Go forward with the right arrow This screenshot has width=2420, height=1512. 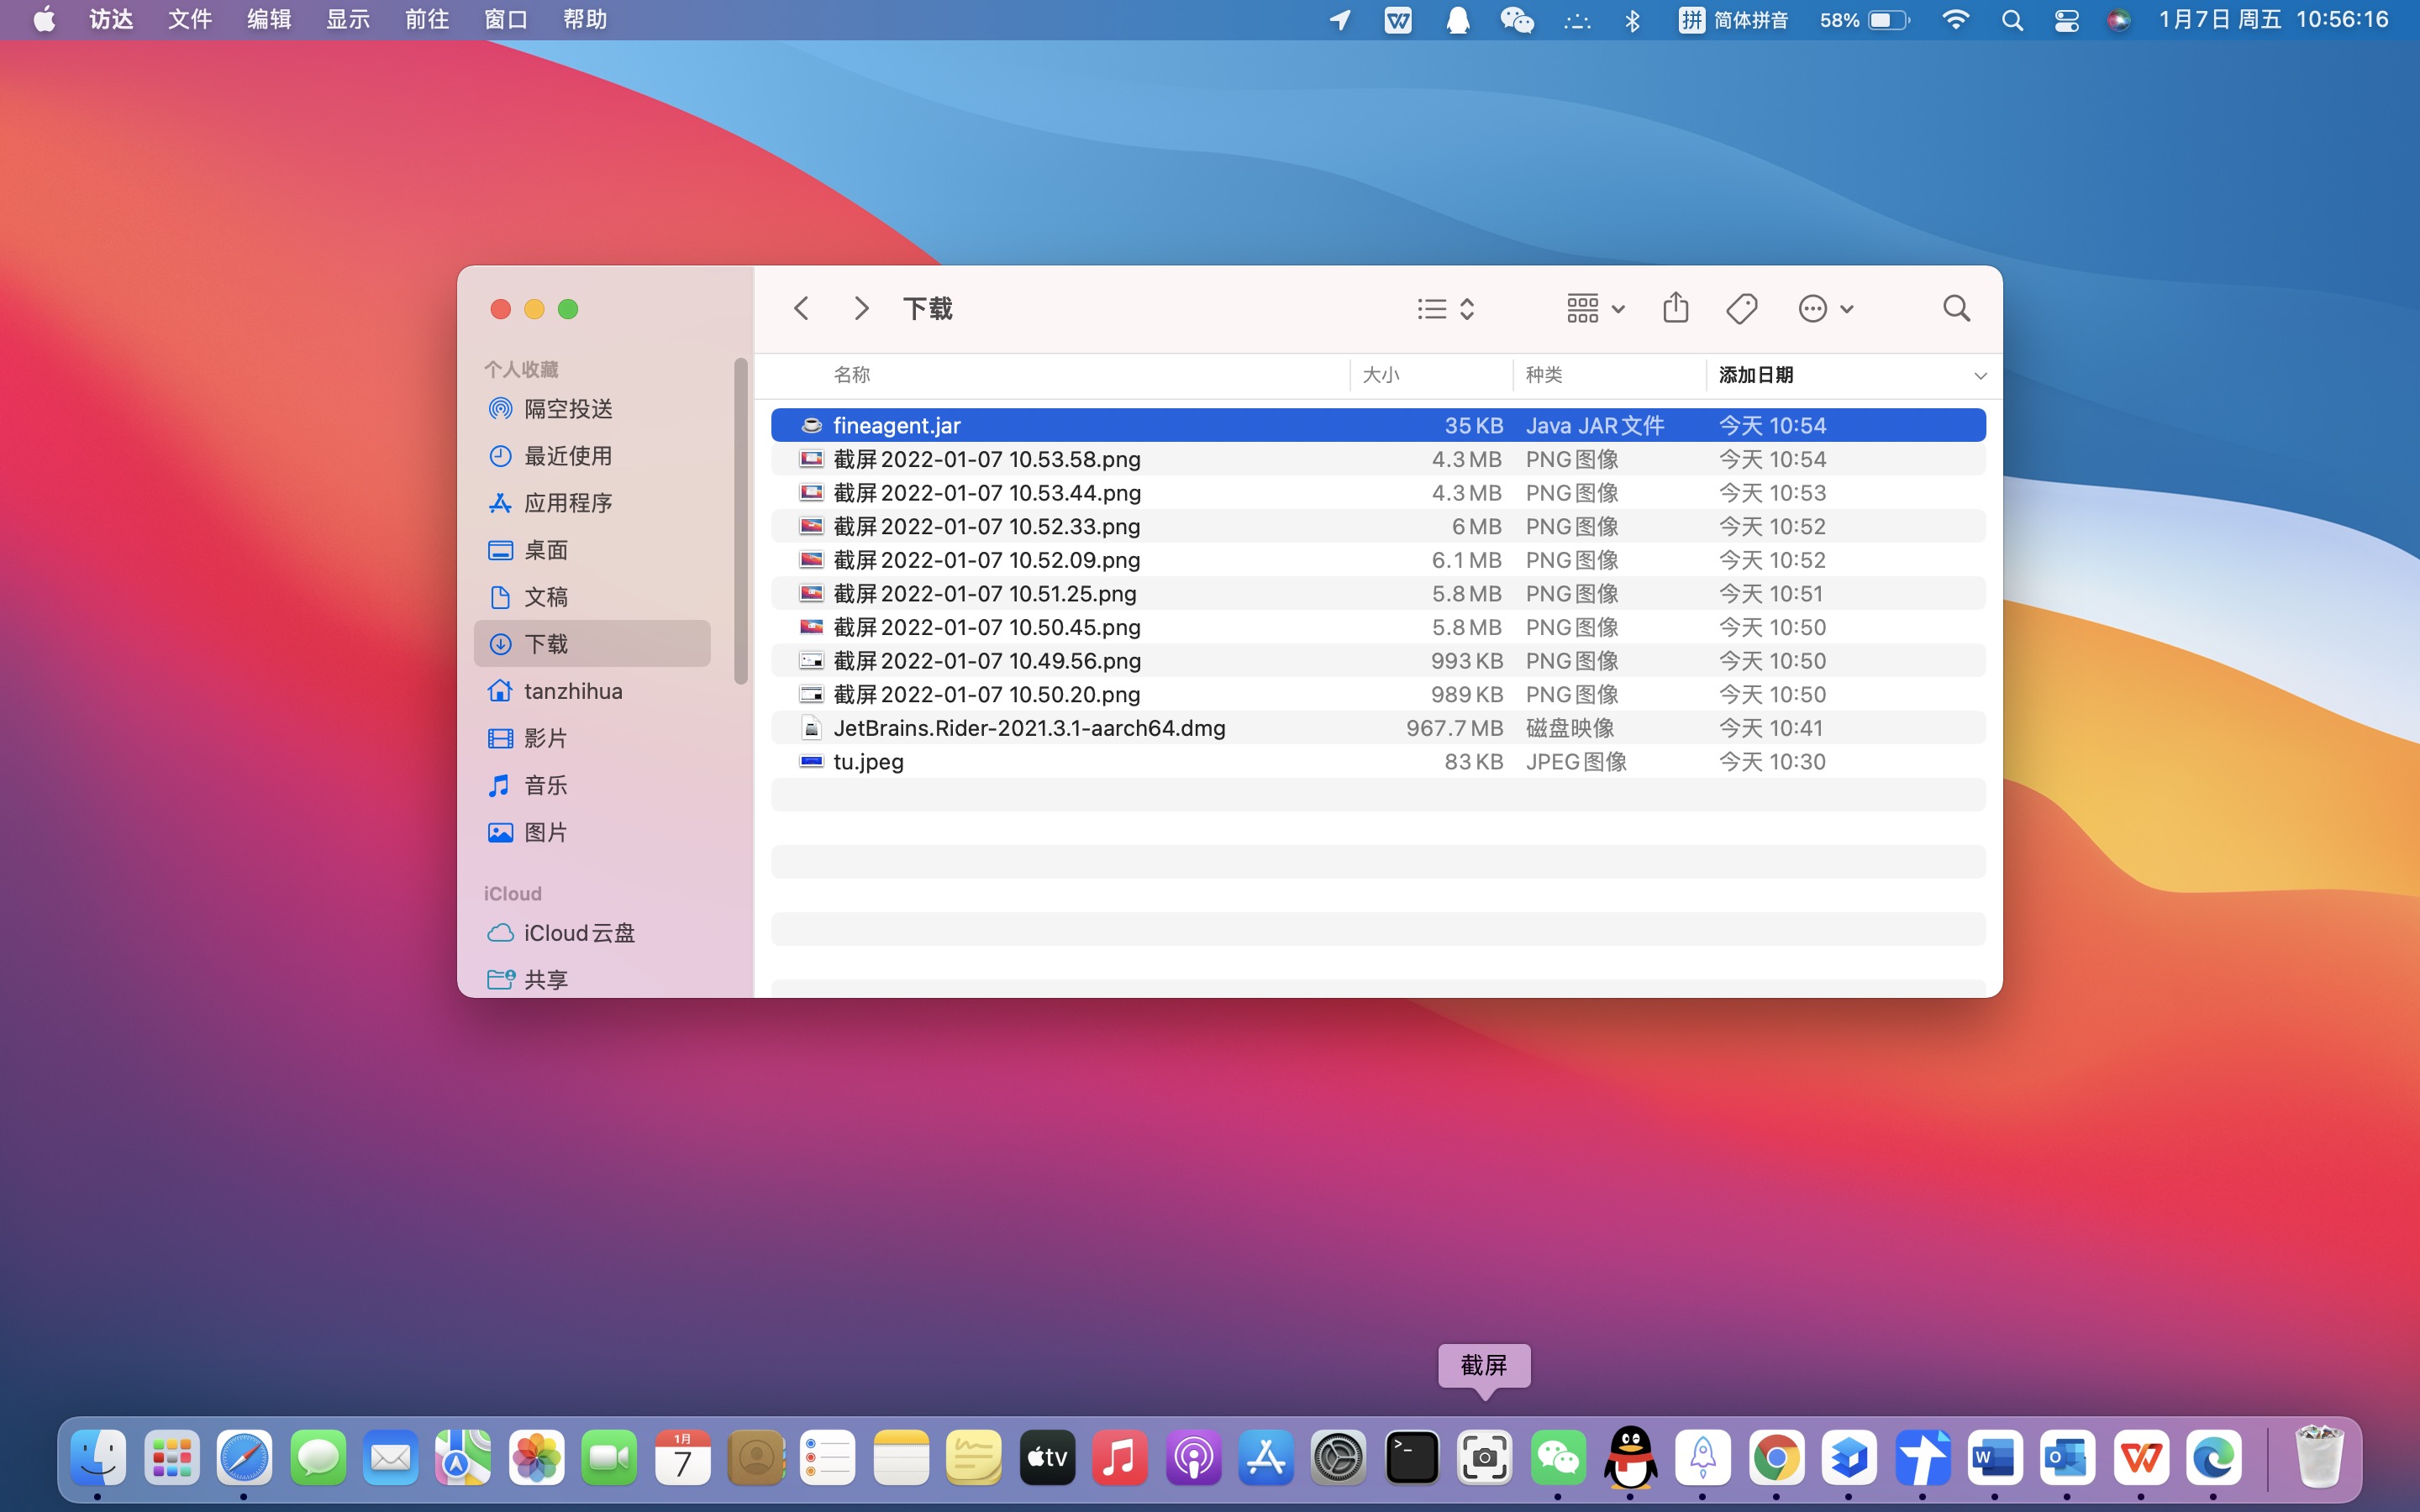pos(861,308)
